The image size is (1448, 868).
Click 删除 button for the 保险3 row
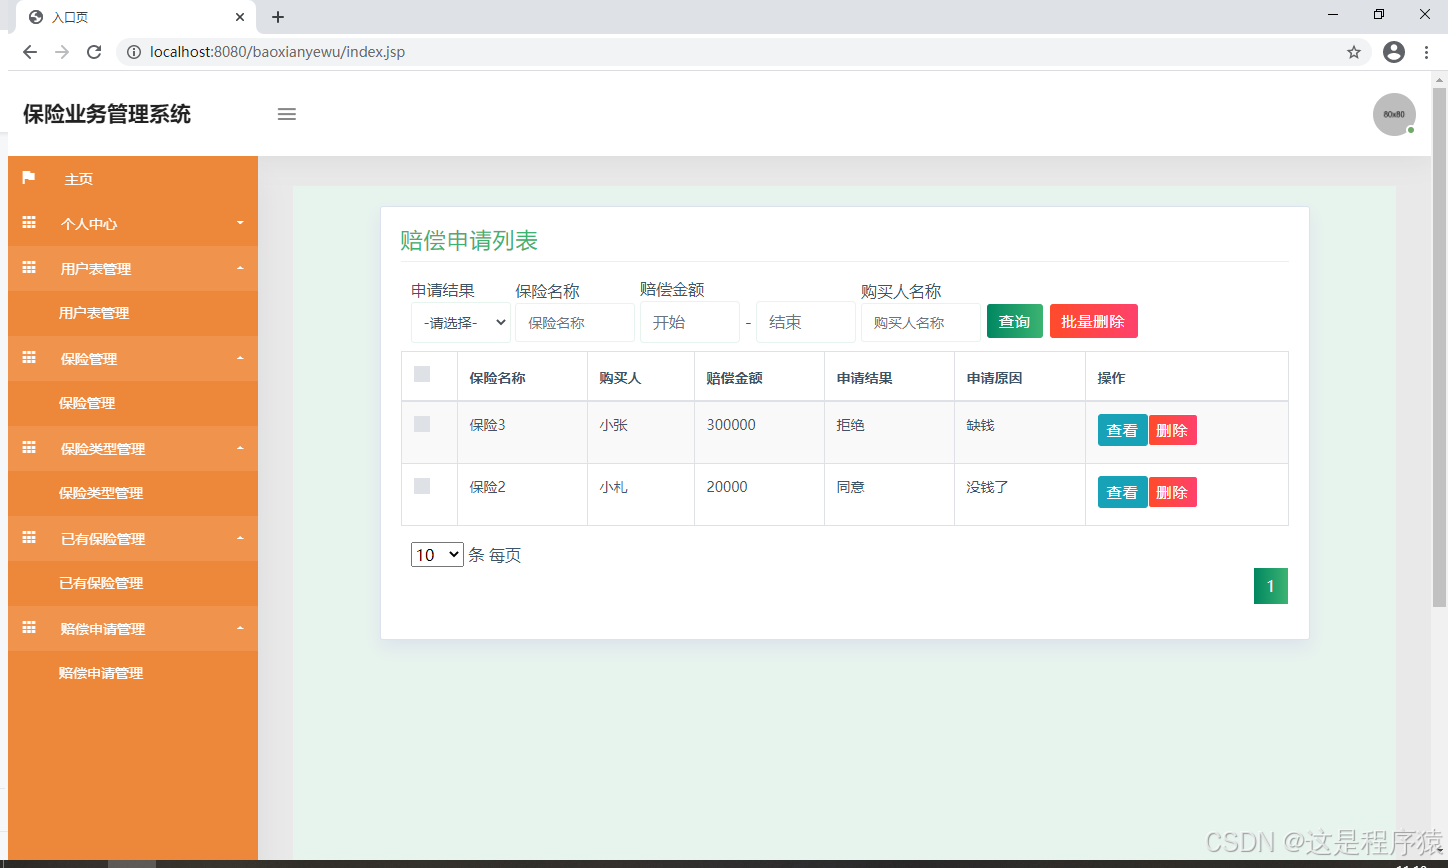click(1172, 430)
